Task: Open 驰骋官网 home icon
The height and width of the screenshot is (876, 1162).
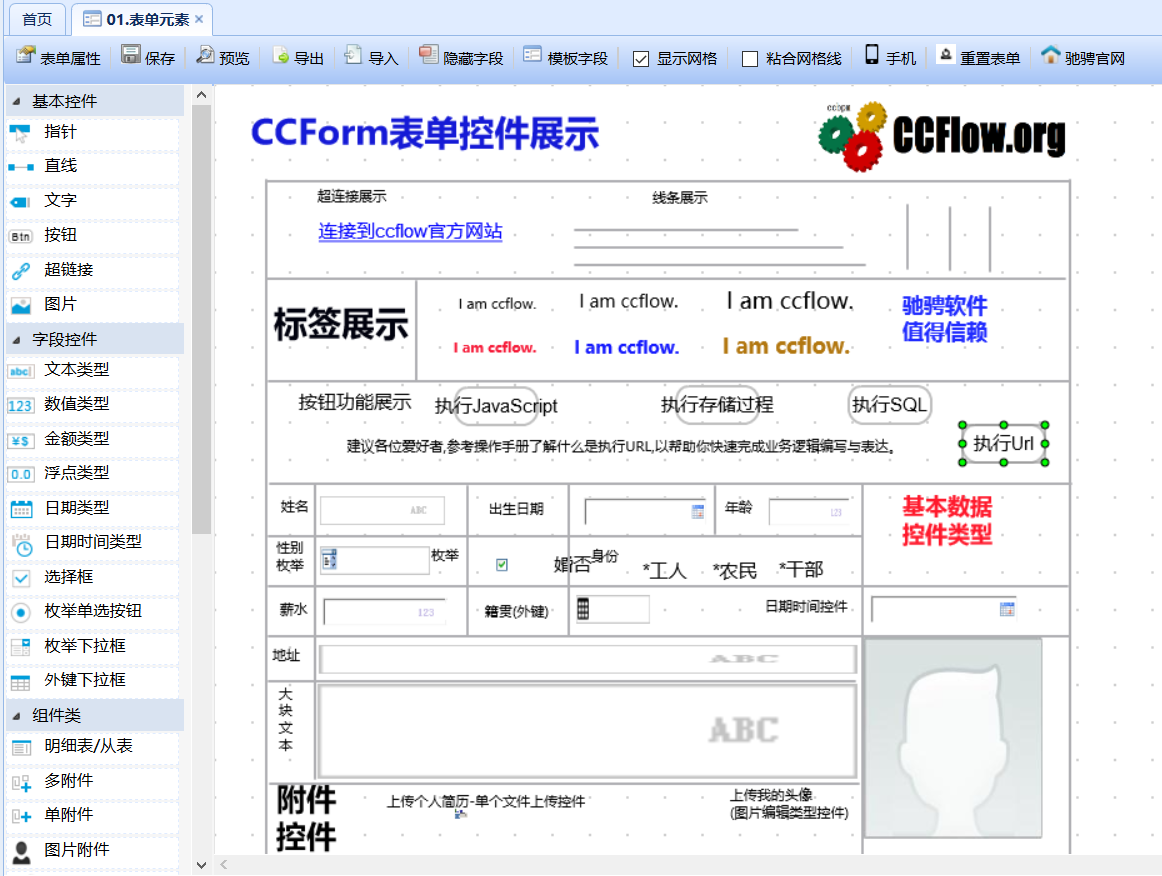Action: coord(1051,56)
